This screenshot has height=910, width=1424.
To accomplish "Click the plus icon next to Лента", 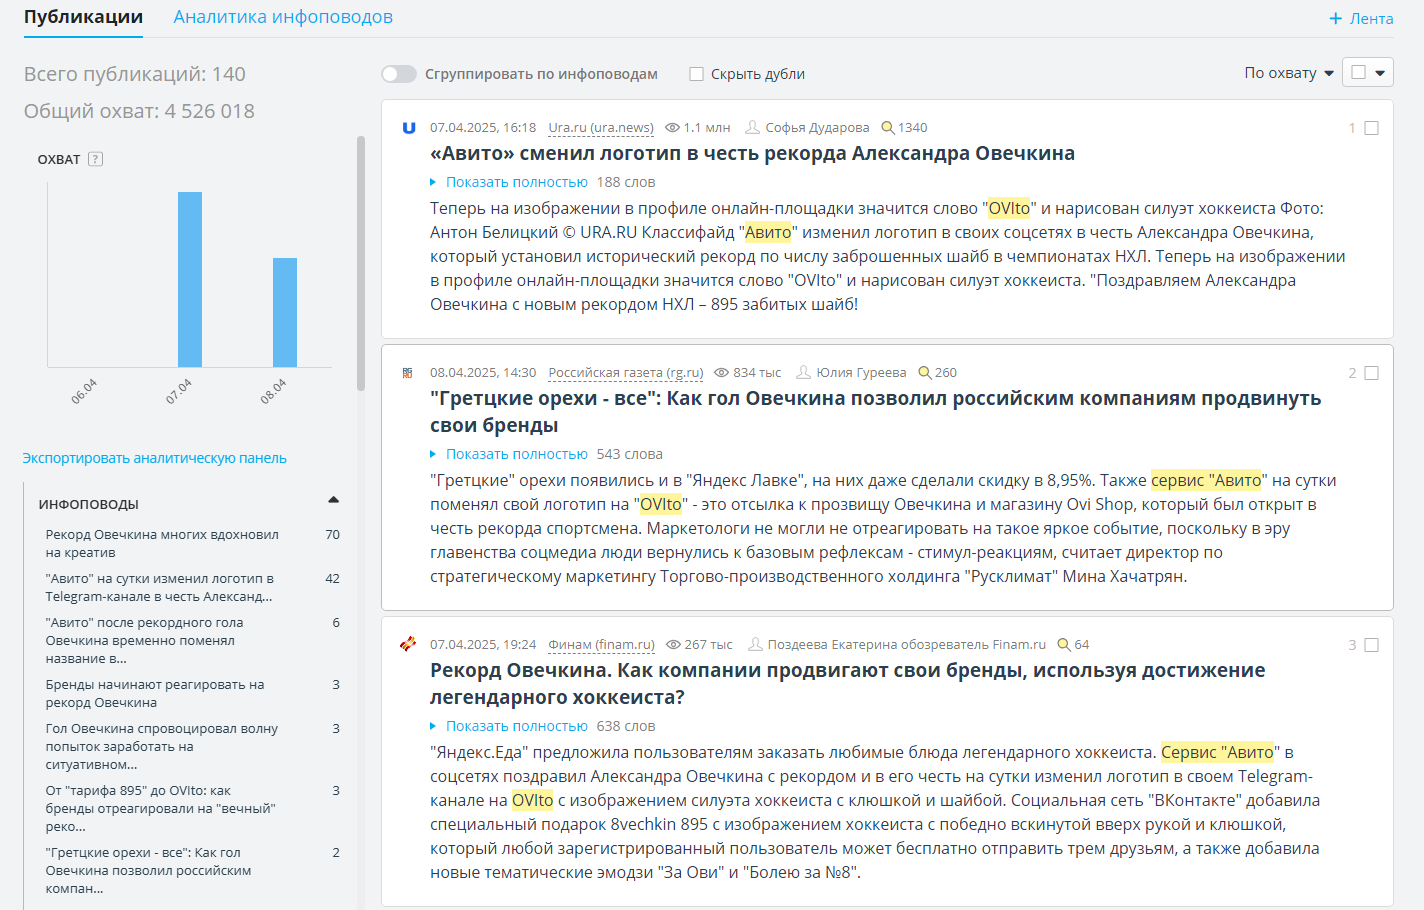I will [x=1335, y=19].
